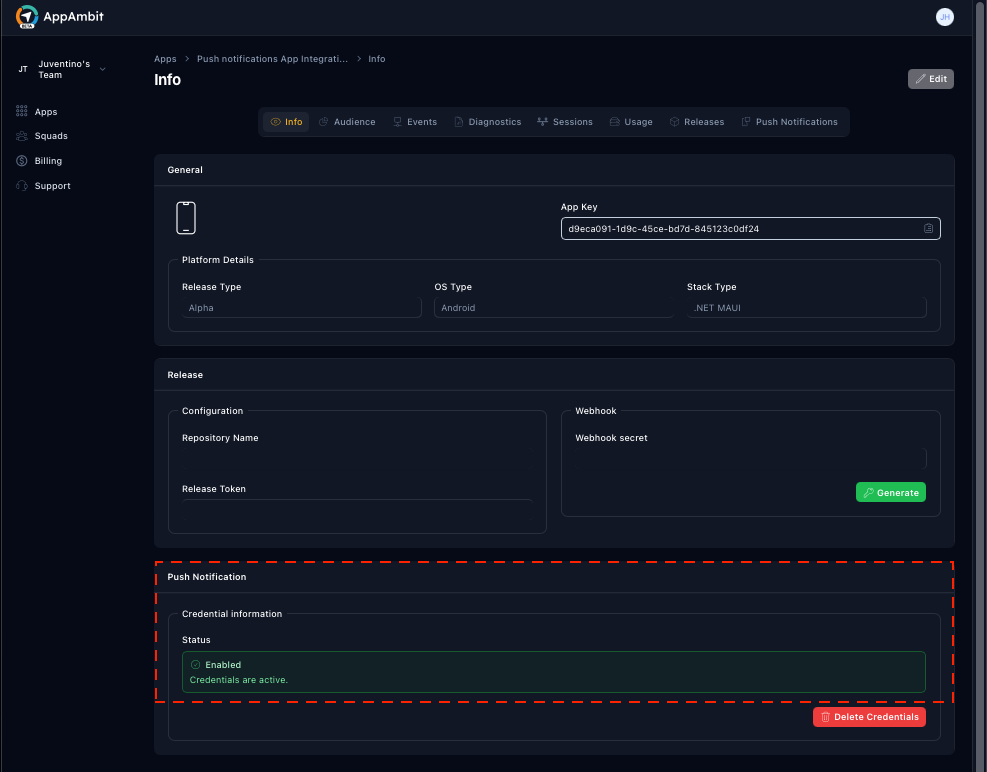Open Support via the headset icon

tap(21, 185)
